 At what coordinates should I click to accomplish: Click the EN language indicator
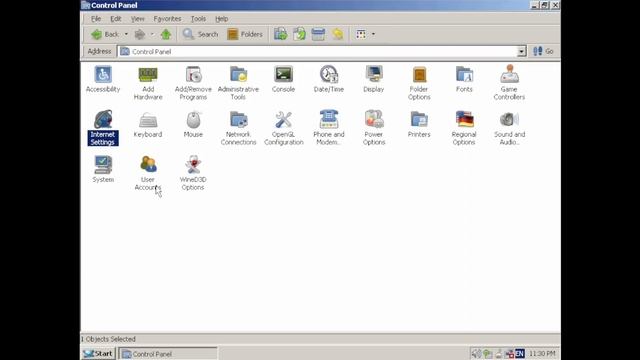[x=520, y=353]
